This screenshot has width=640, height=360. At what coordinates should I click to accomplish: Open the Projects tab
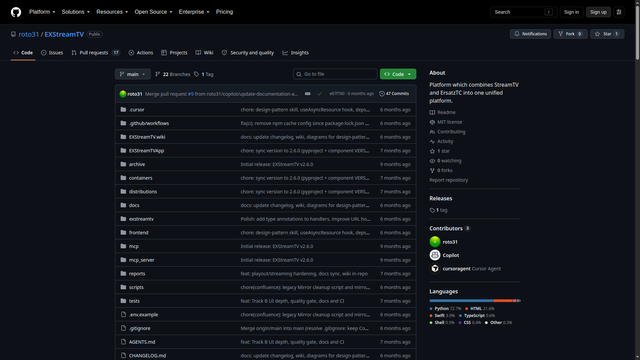click(174, 53)
